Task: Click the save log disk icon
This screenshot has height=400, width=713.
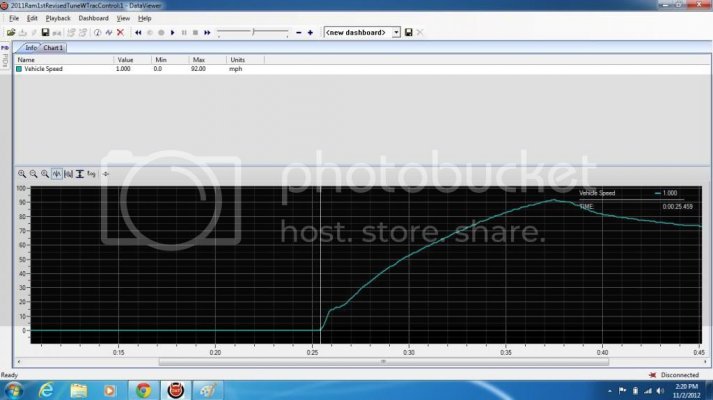Action: (x=45, y=33)
